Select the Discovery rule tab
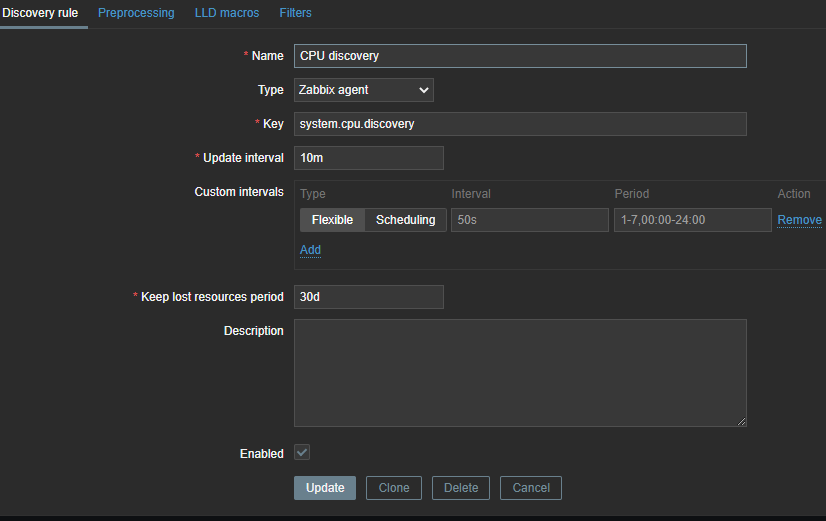The height and width of the screenshot is (521, 826). [40, 13]
